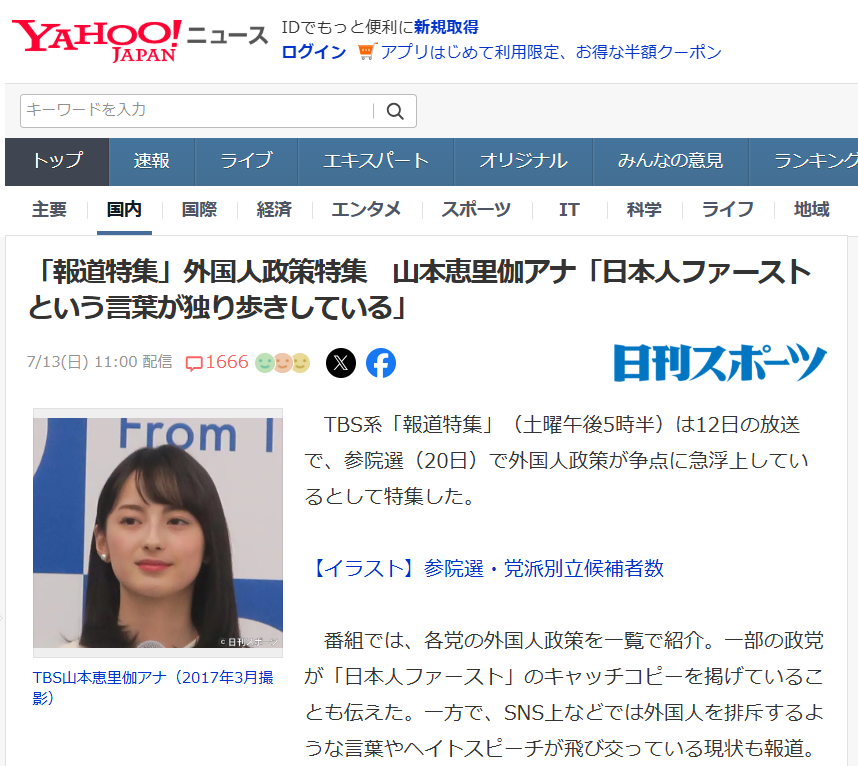The image size is (858, 766).
Task: Click the search magnifier icon
Action: [x=395, y=111]
